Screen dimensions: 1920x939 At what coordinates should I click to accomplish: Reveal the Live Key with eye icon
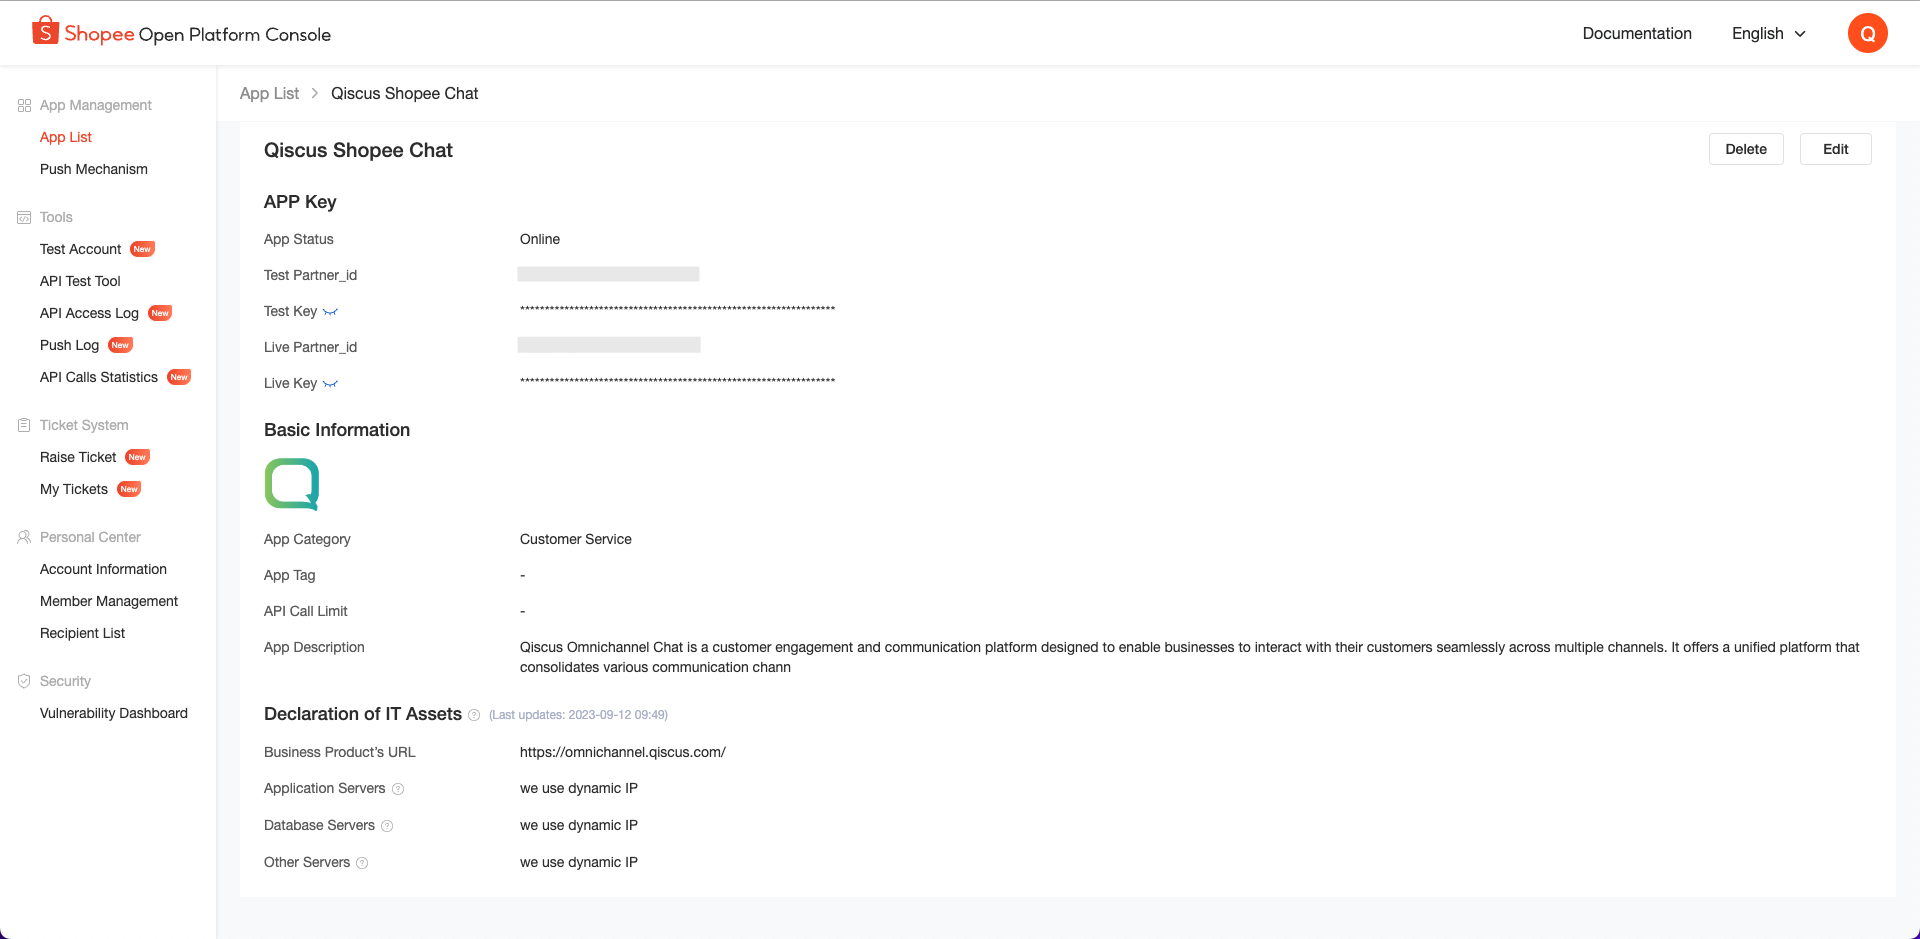pyautogui.click(x=330, y=384)
